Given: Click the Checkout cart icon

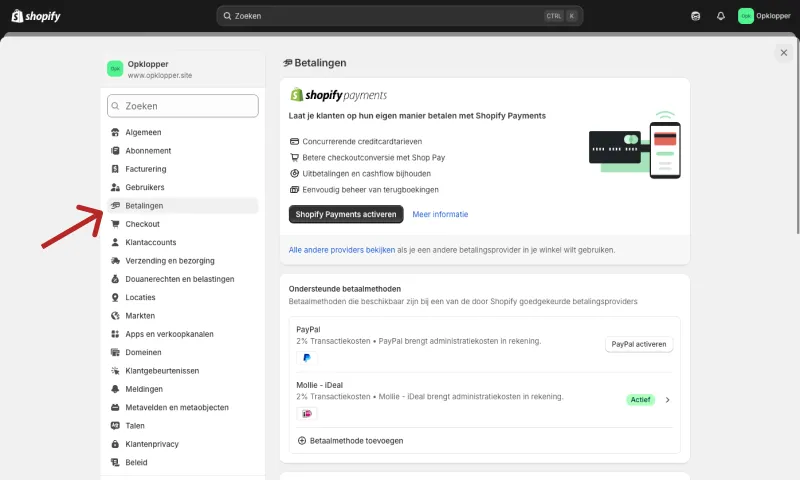Looking at the screenshot, I should 115,224.
